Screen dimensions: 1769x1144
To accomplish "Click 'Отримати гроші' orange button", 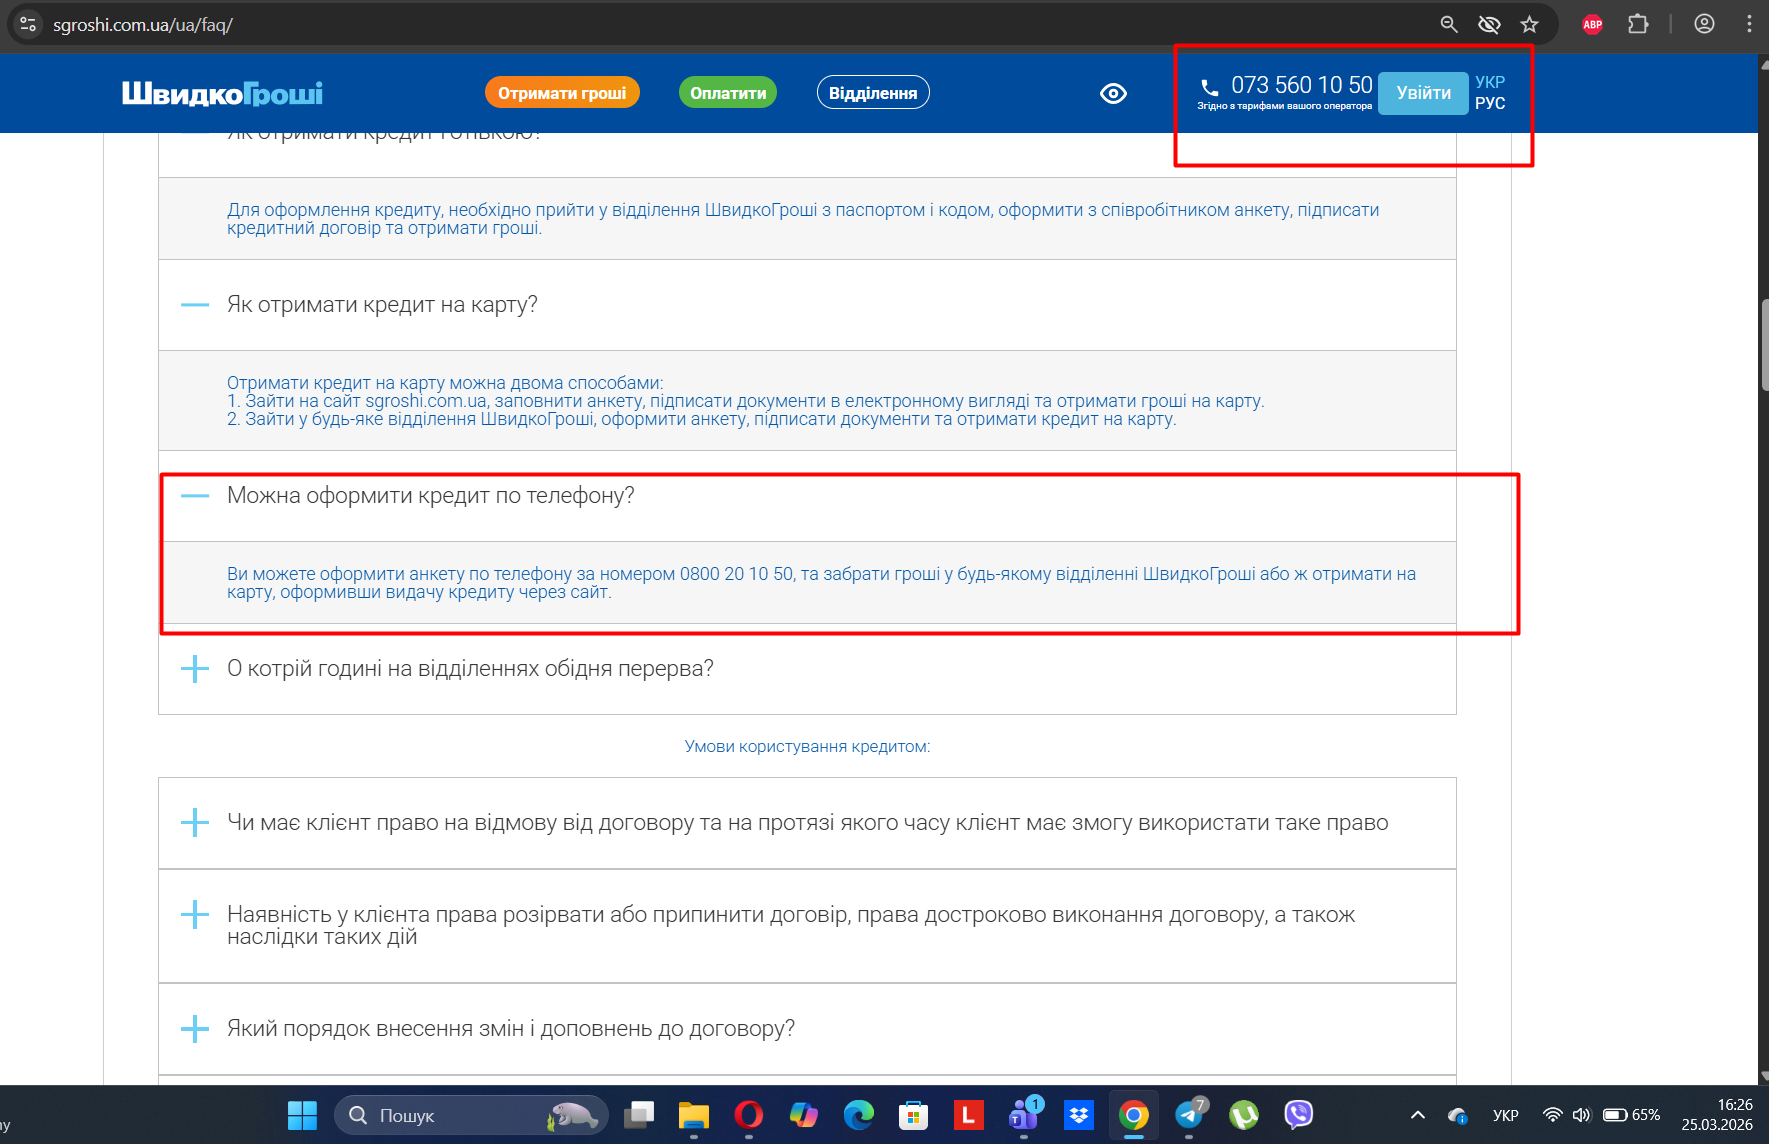I will click(x=562, y=93).
